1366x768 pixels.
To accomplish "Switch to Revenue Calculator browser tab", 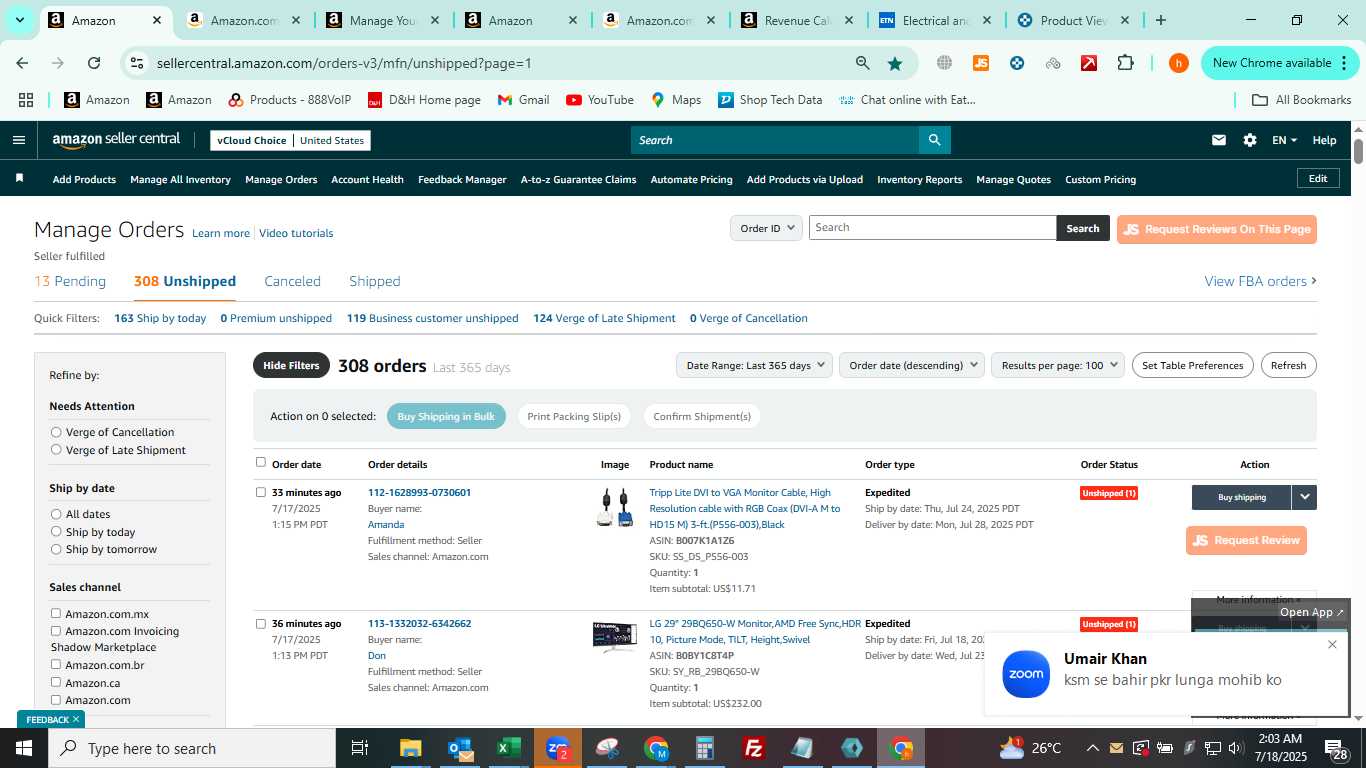I will point(797,20).
